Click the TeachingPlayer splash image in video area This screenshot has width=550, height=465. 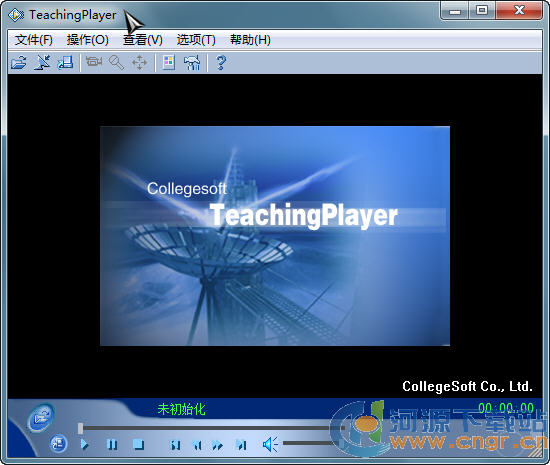coord(275,236)
